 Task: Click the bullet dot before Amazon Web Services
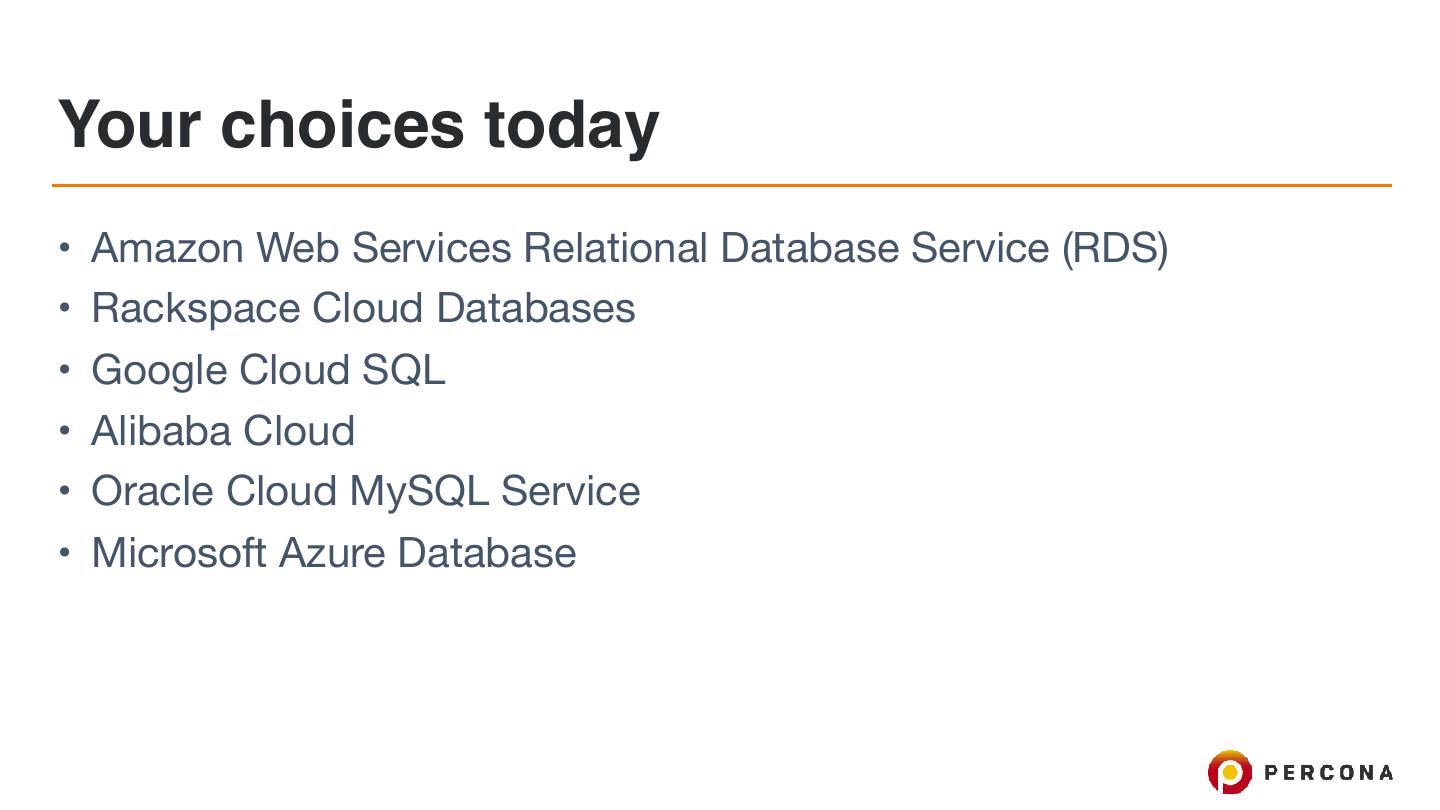point(65,247)
